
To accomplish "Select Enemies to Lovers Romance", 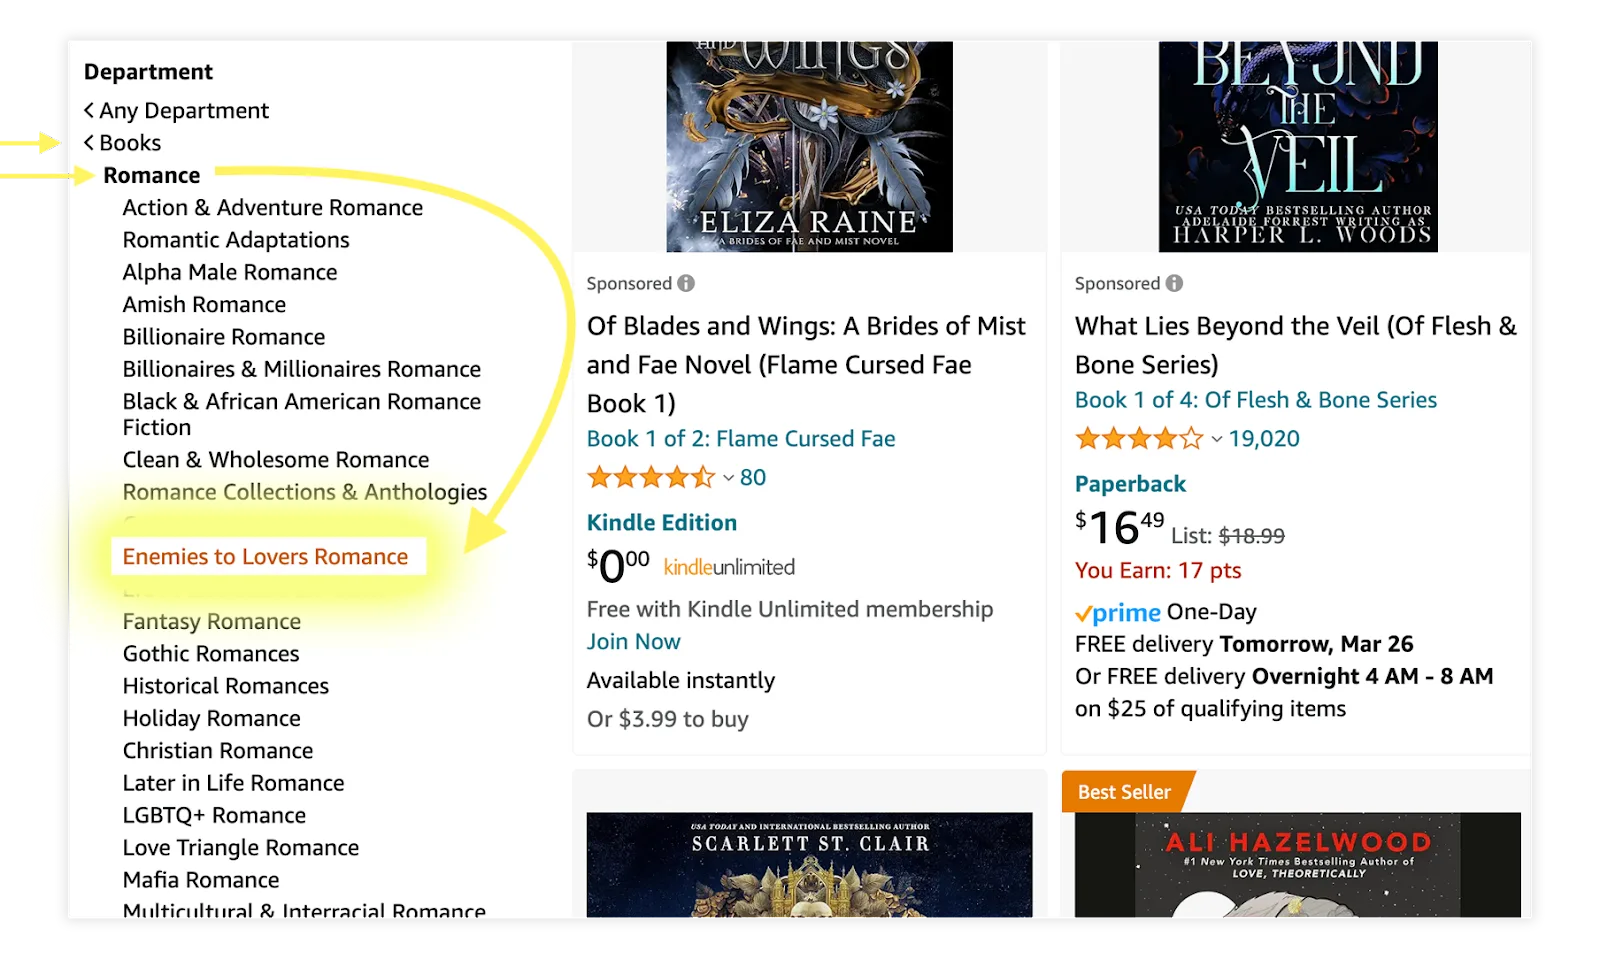I will coord(265,557).
